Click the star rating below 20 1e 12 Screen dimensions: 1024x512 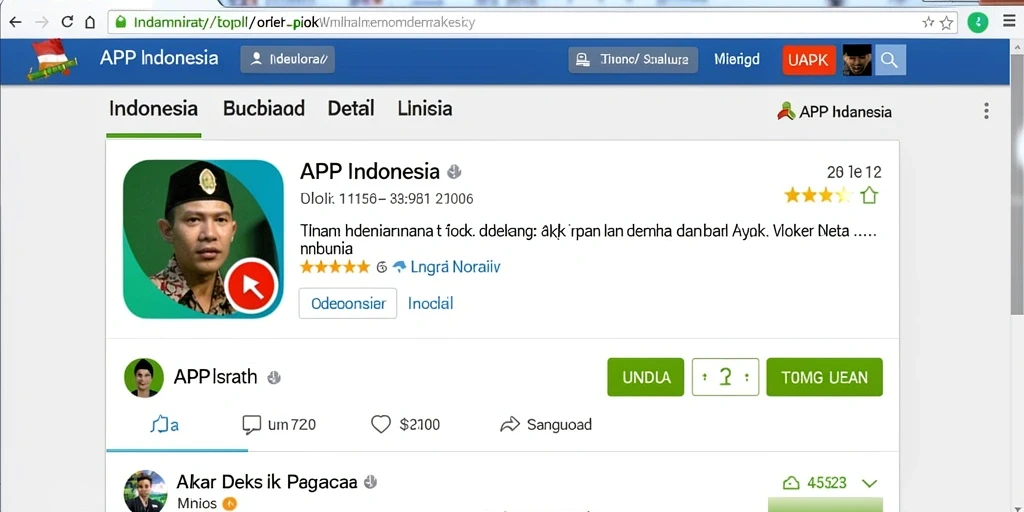[818, 195]
